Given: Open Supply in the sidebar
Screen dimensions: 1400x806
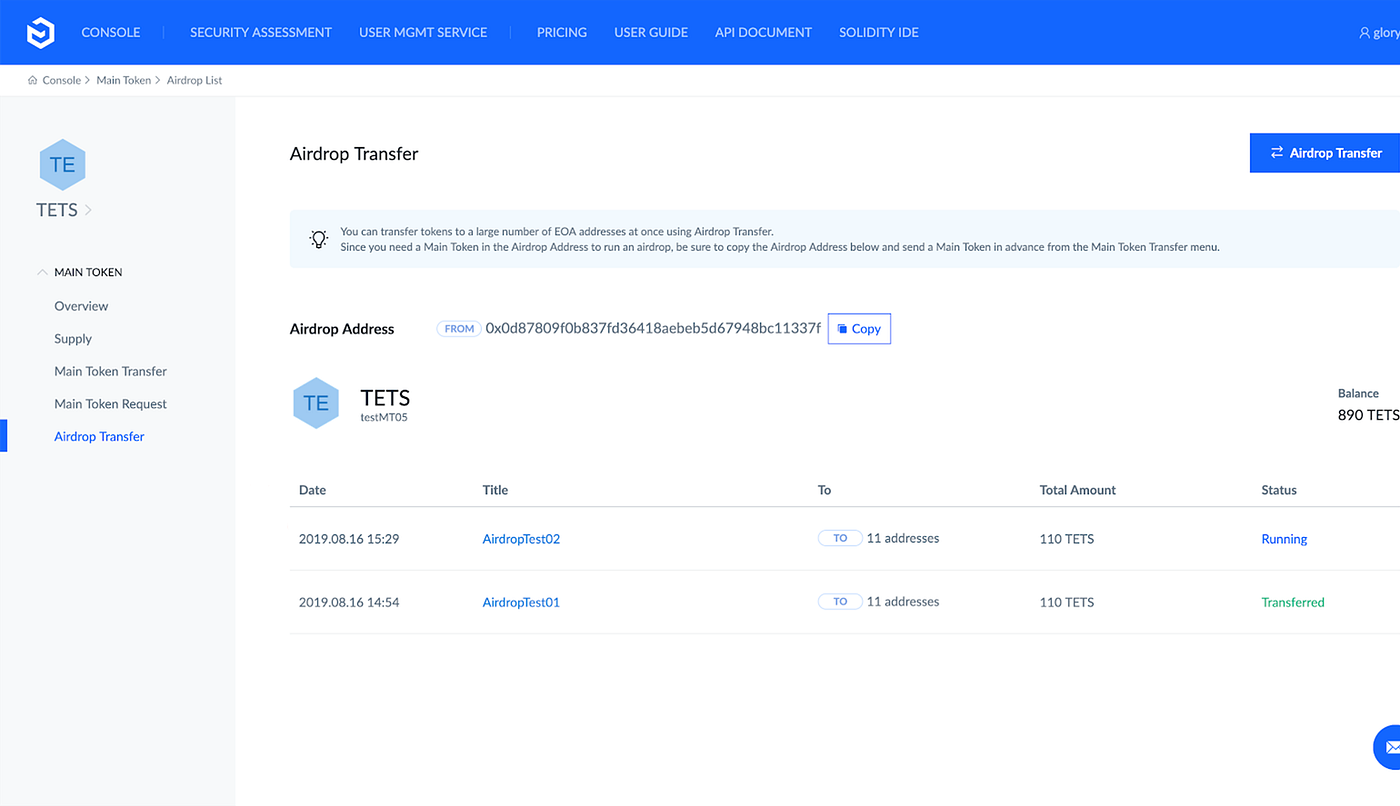Looking at the screenshot, I should 73,339.
